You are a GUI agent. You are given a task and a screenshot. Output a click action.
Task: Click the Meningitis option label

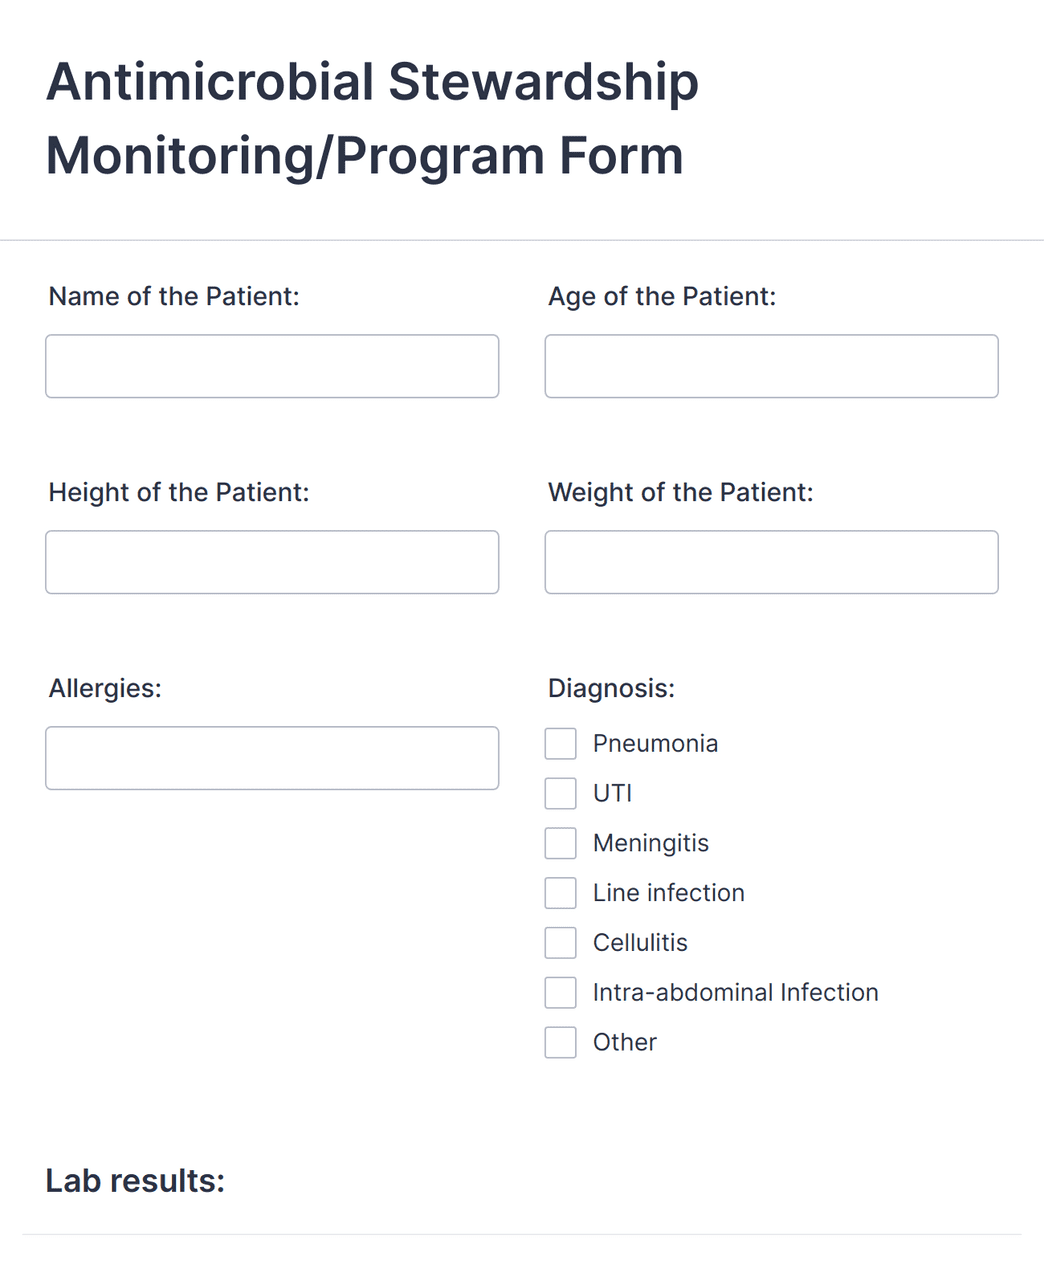tap(651, 843)
